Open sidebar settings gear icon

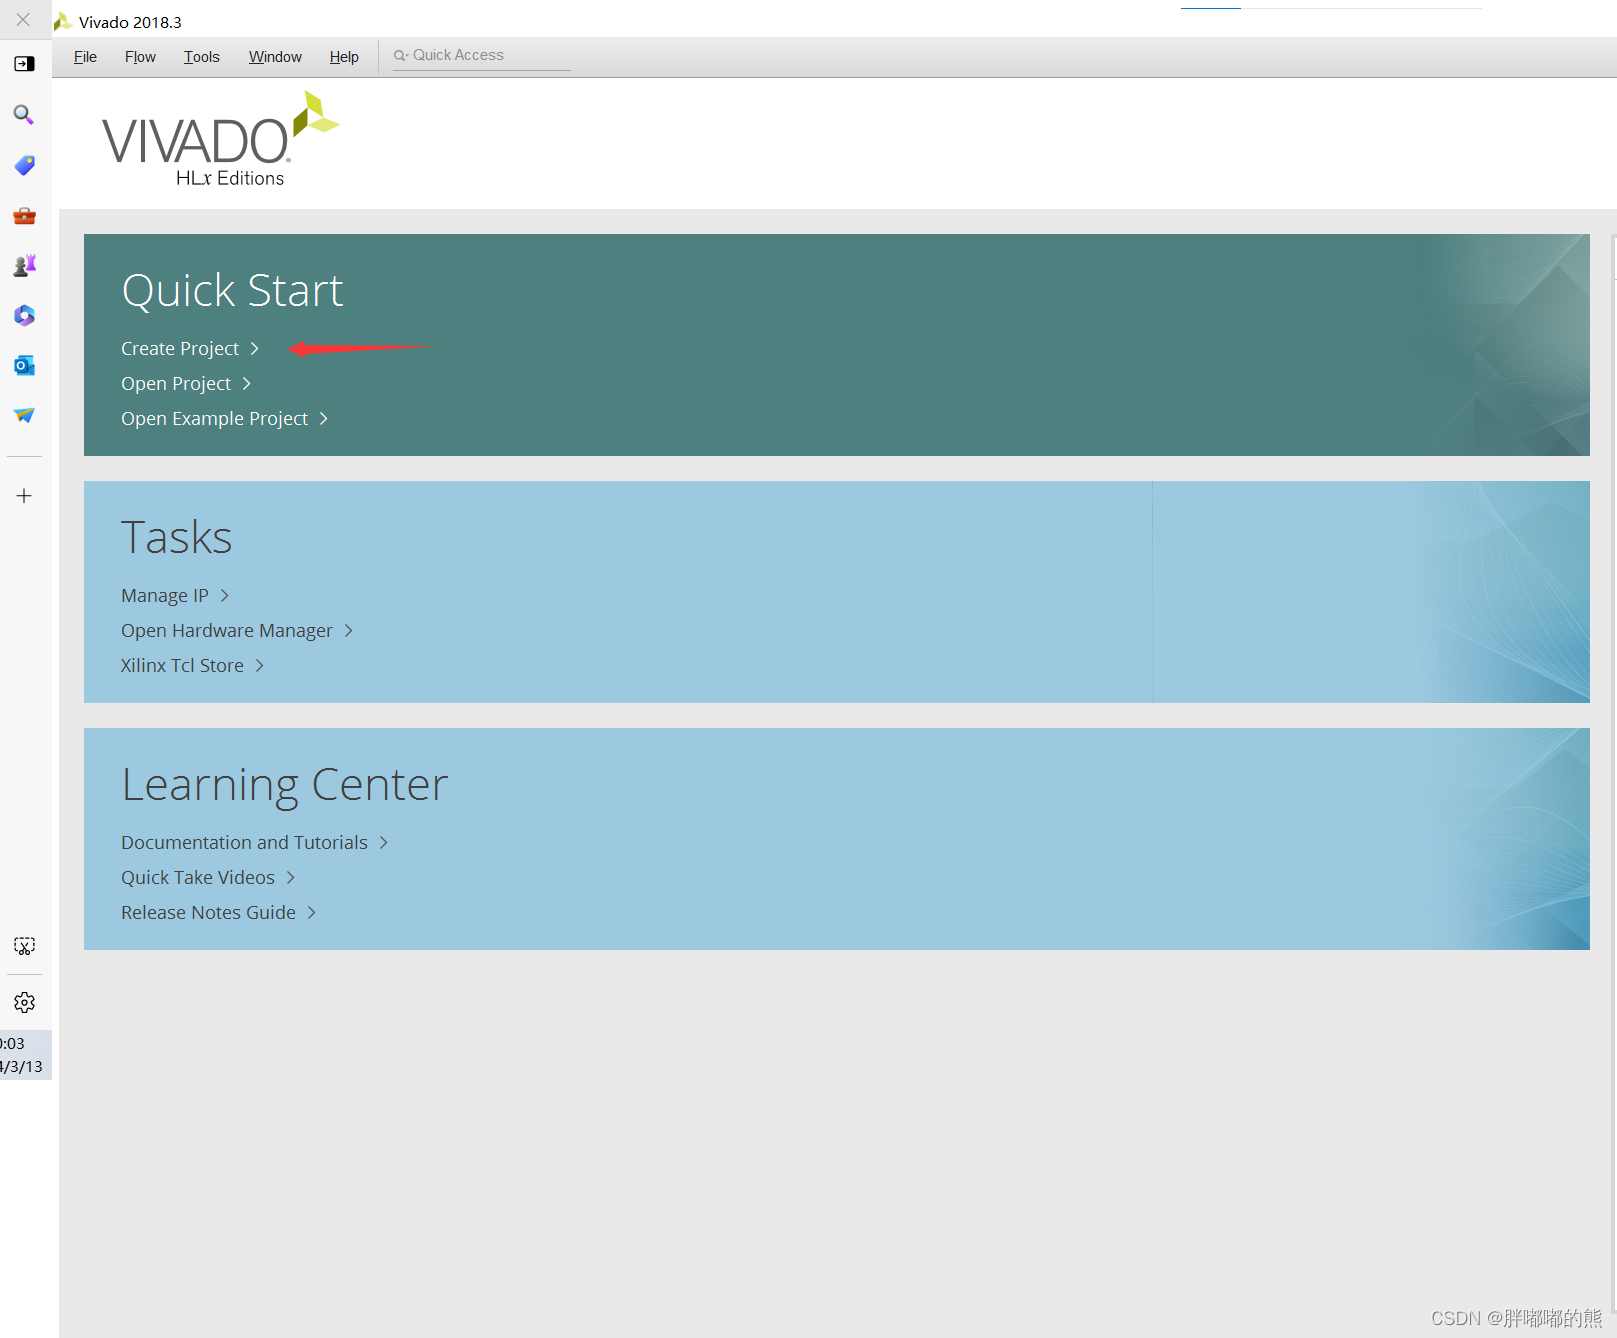click(x=24, y=1002)
